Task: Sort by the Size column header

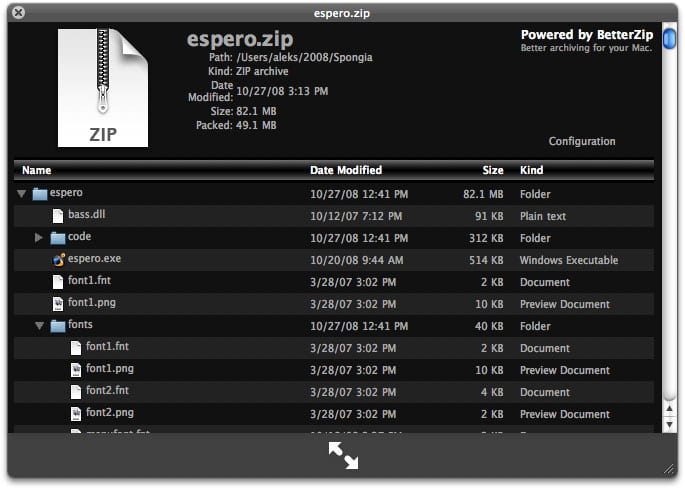Action: [493, 170]
